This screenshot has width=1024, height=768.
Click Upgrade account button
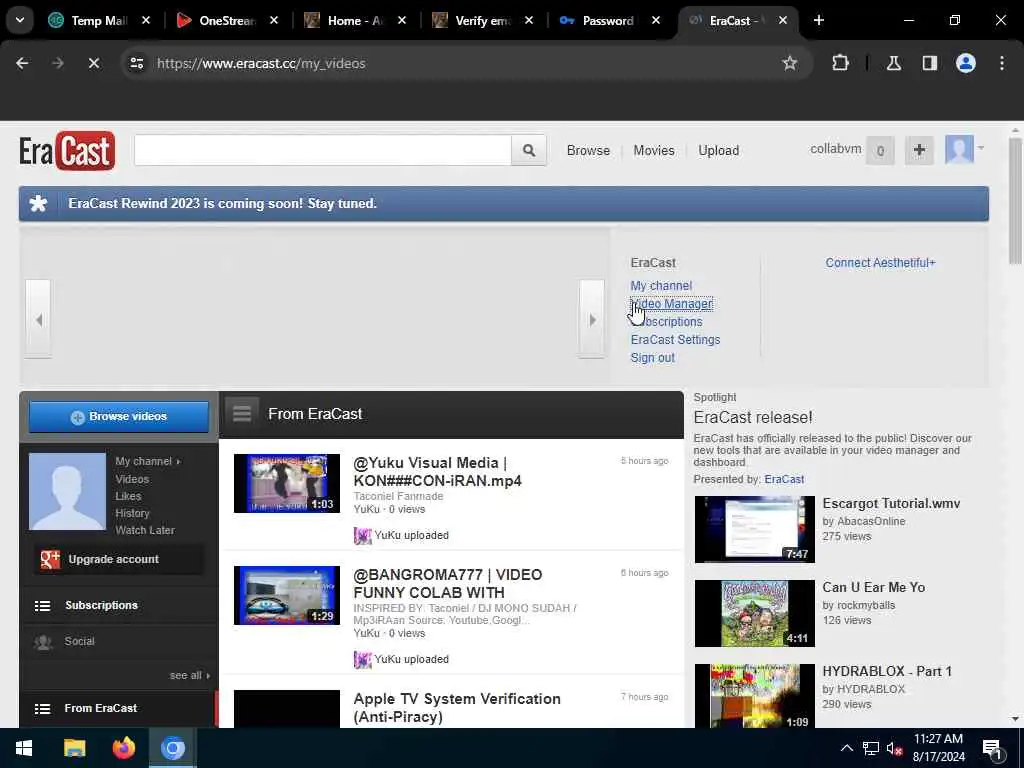click(119, 559)
